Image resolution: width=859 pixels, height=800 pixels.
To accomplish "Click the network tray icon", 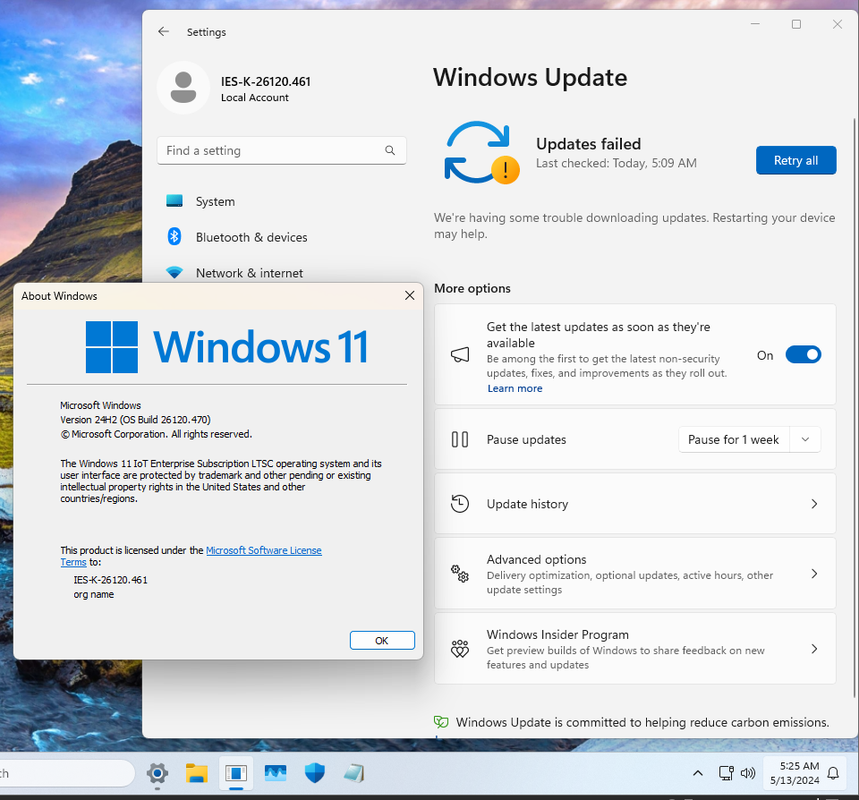I will pos(726,773).
